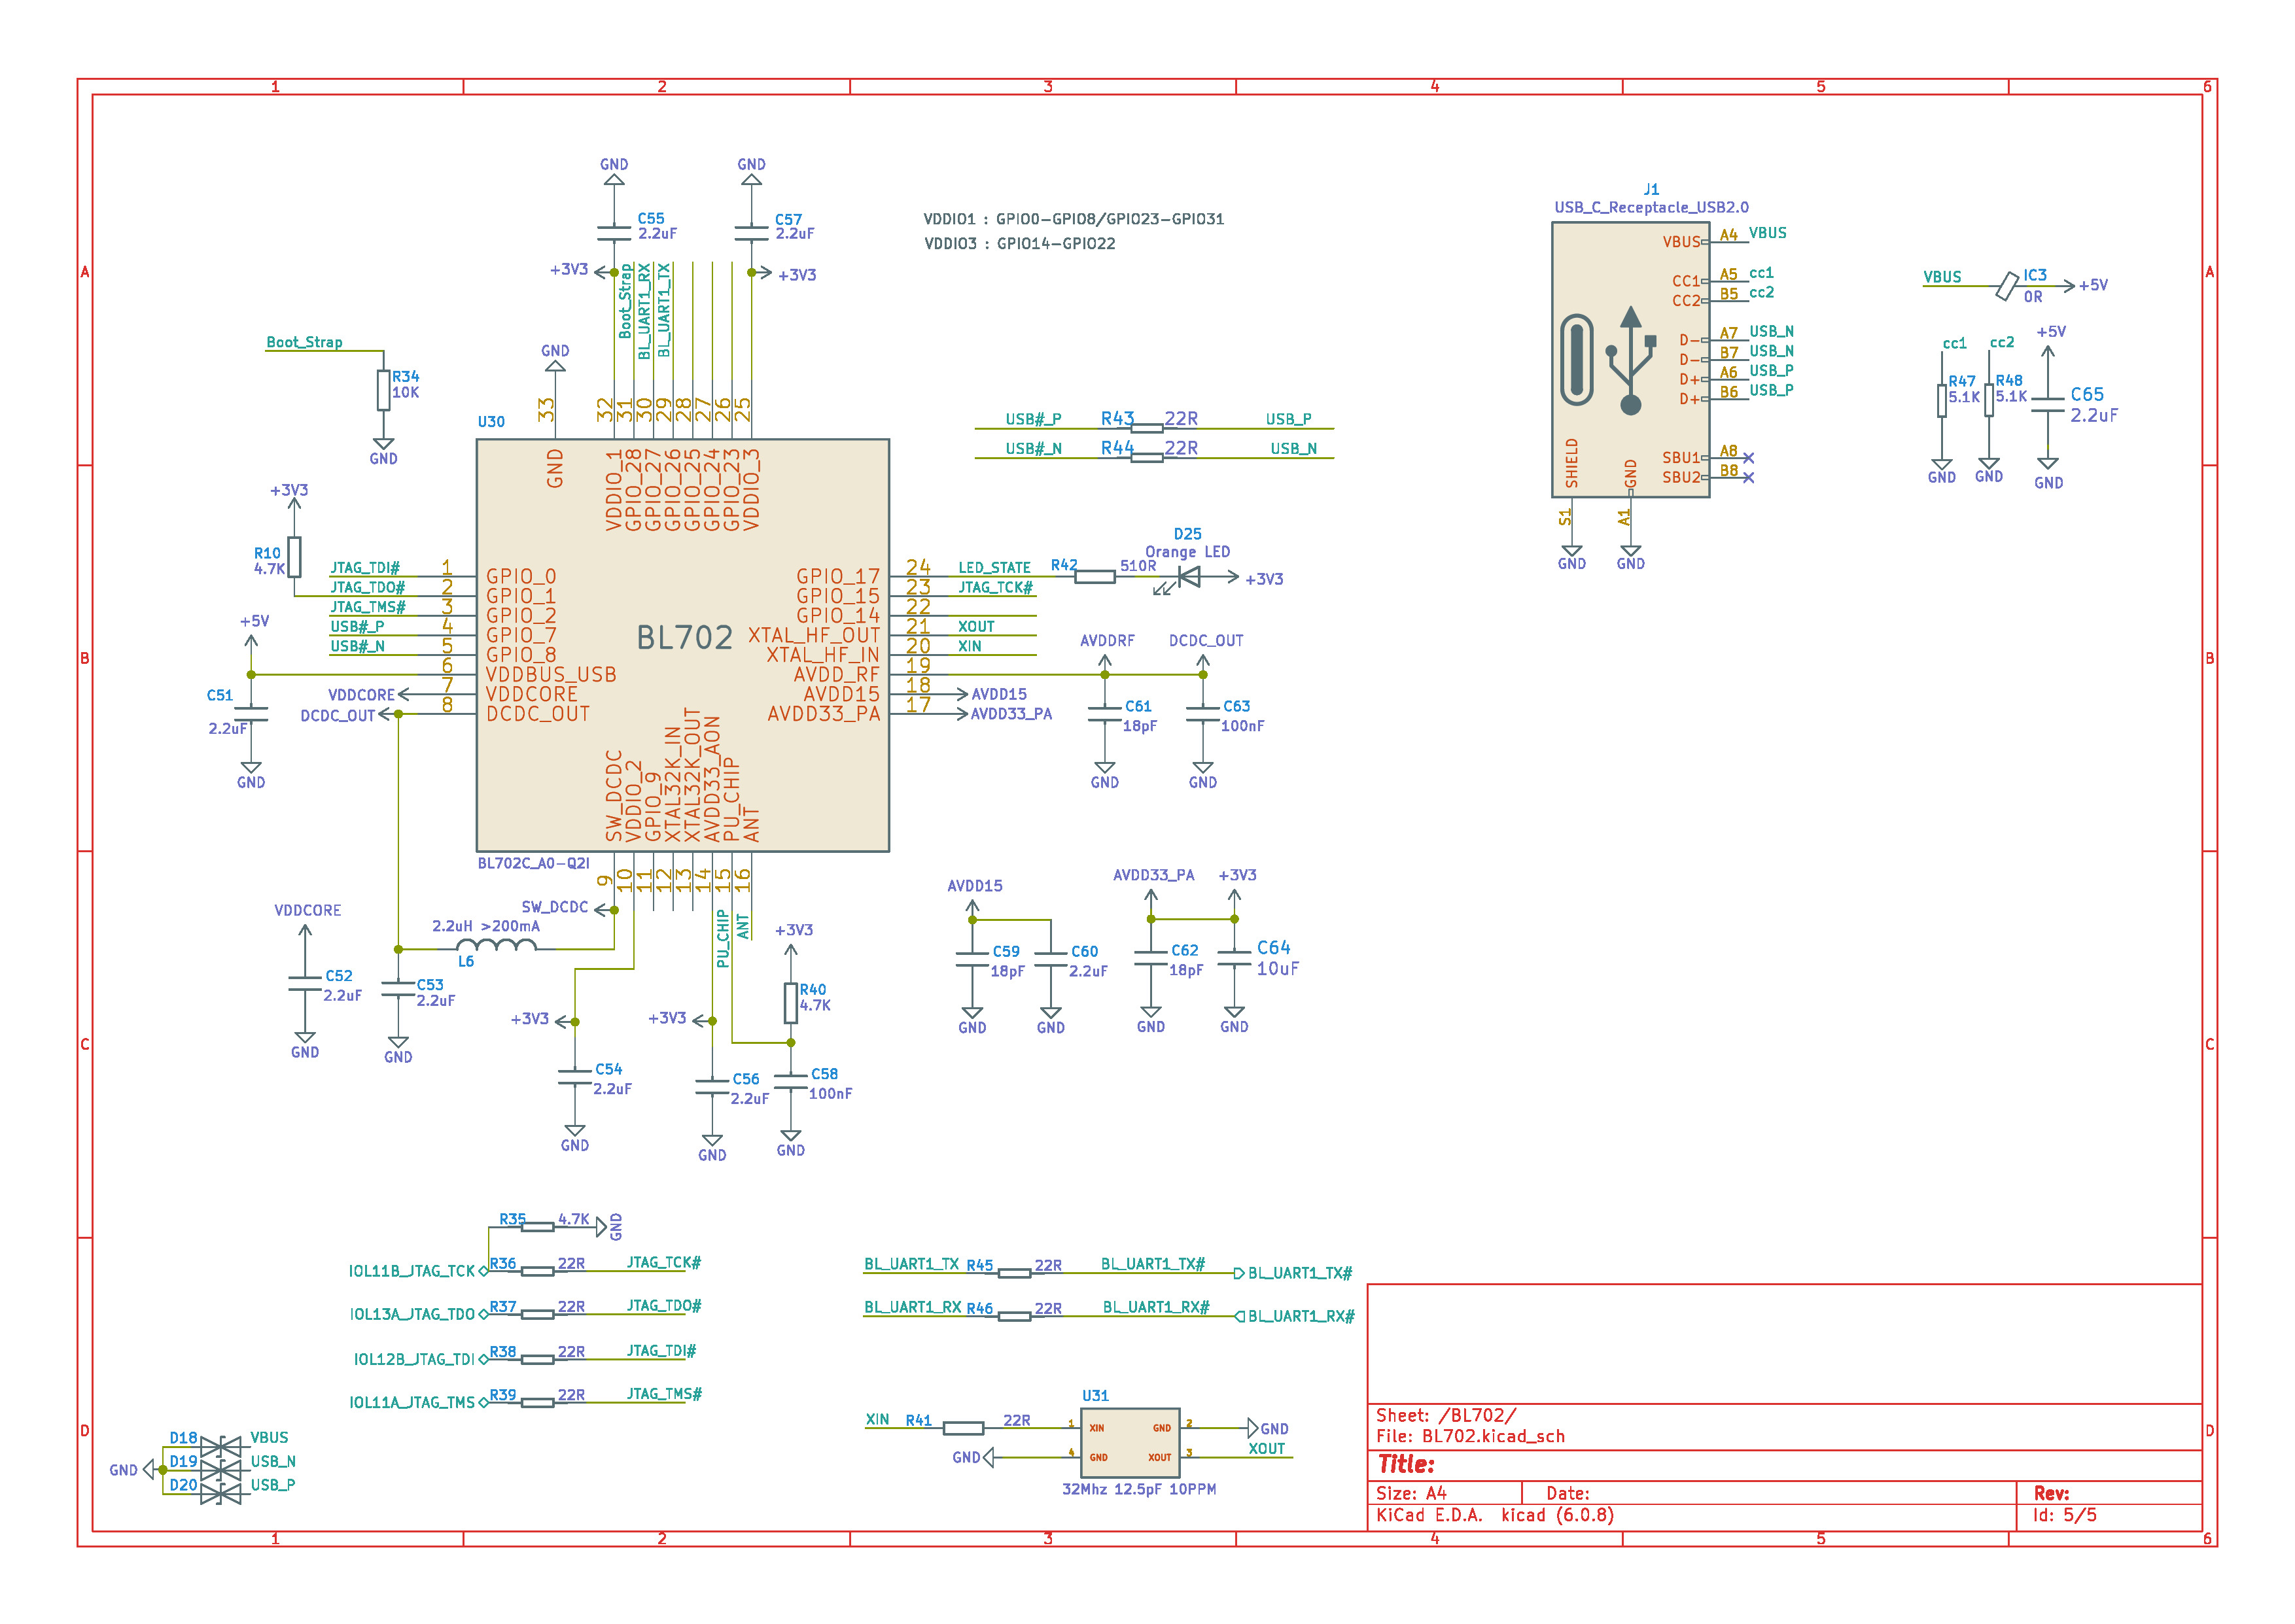Click the KiCad E.D.A. kicad (6.0.8) text
The width and height of the screenshot is (2295, 1624).
pos(1495,1515)
